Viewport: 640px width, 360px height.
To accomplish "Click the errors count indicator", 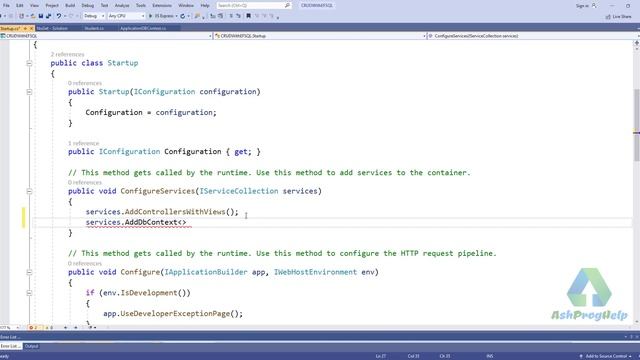I will 33,327.
